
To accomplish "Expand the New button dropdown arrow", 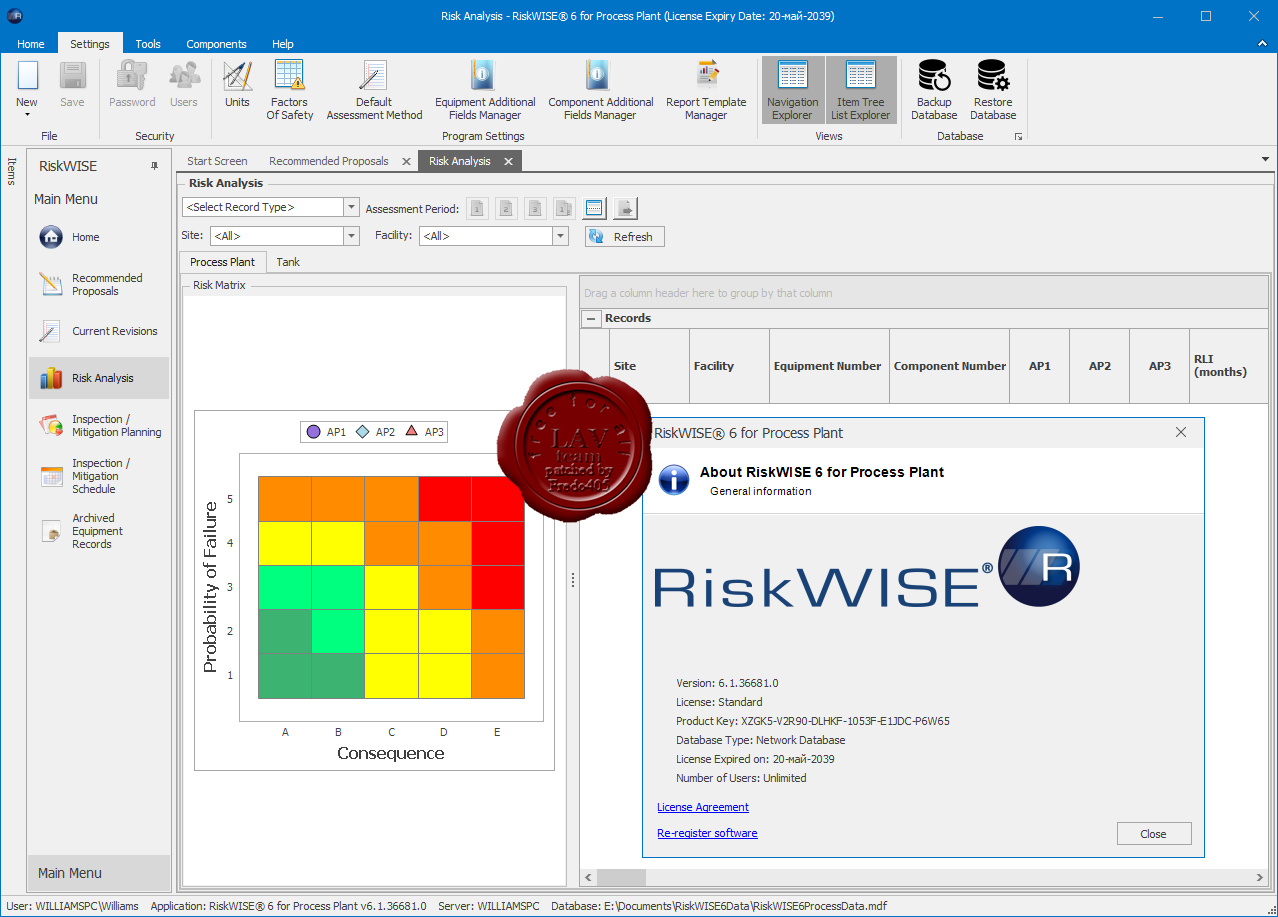I will coord(27,114).
